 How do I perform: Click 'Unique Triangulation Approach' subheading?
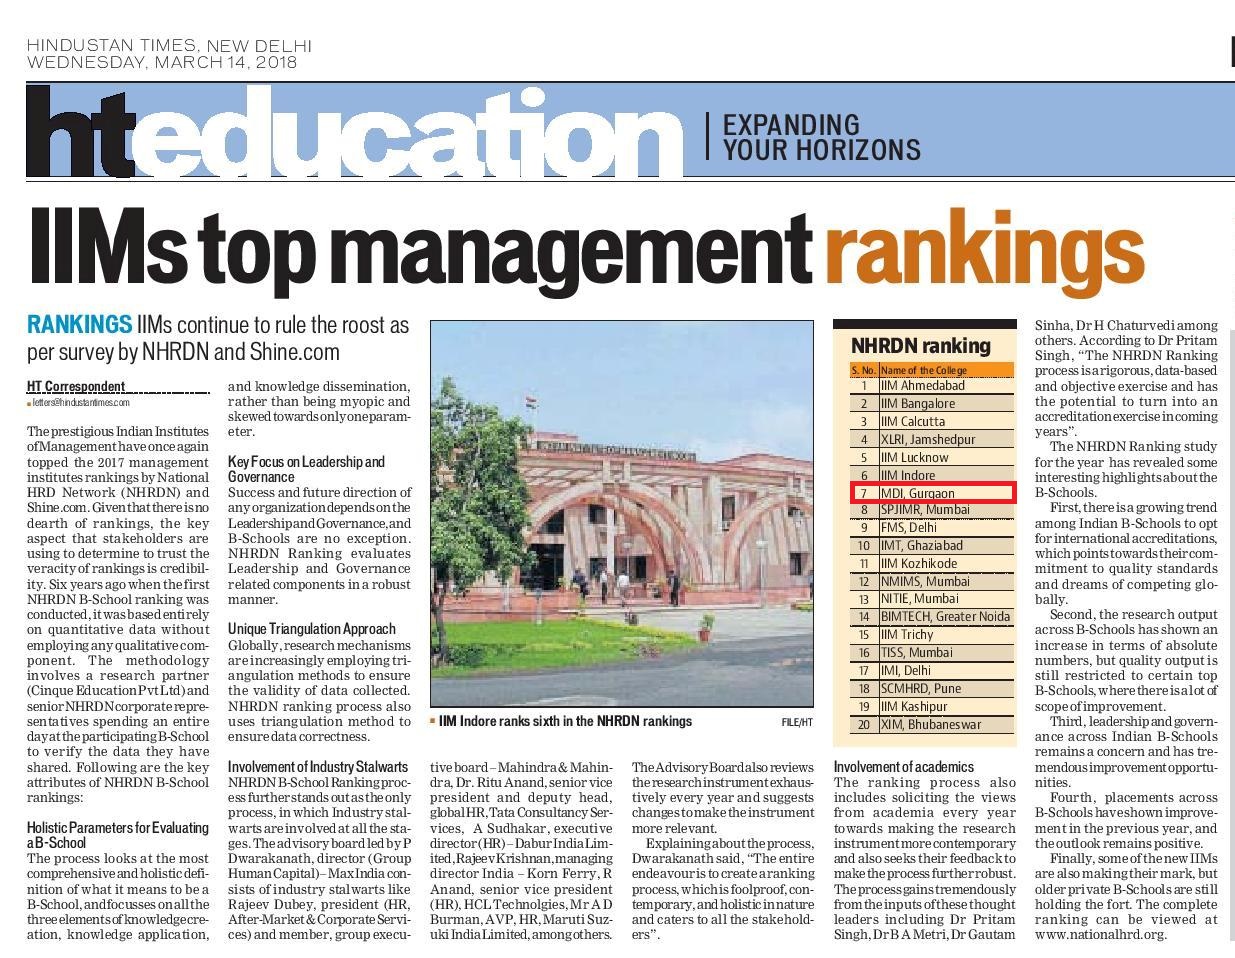311,629
